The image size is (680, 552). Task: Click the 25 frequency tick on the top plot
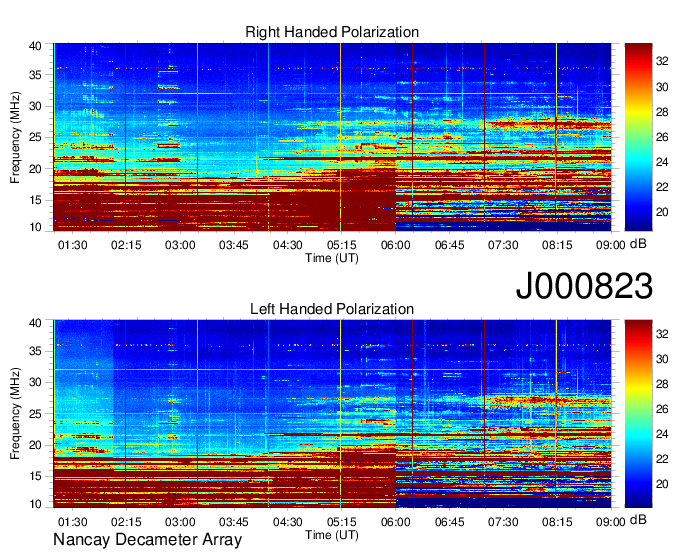[x=35, y=137]
